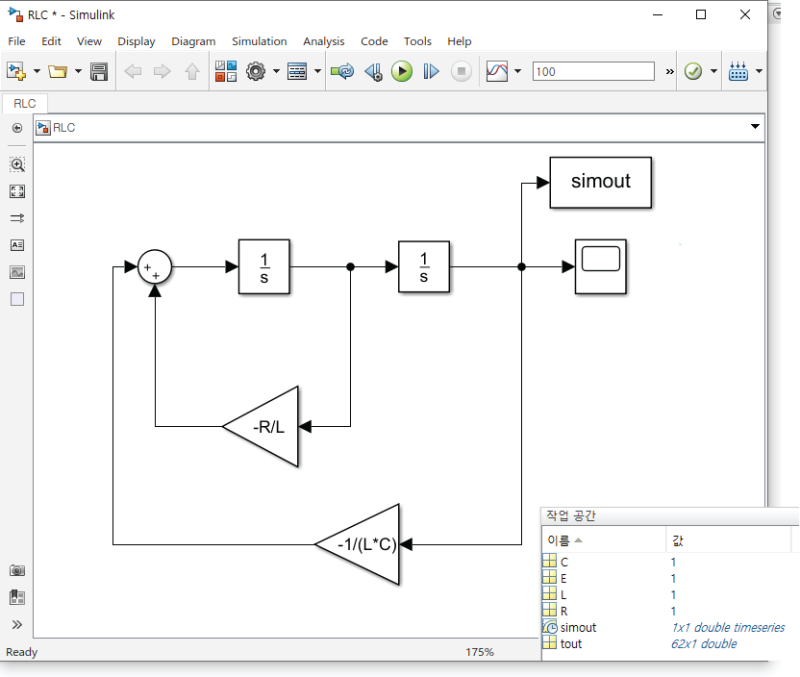Run the simulation with the green play icon

(x=401, y=71)
